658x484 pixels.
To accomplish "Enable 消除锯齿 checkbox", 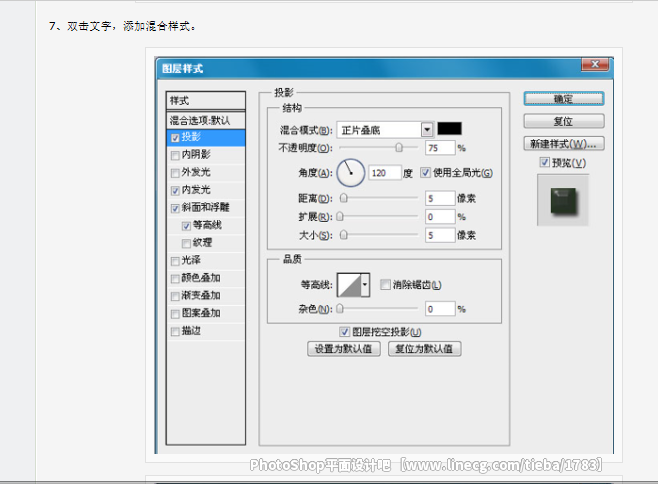I will coord(385,285).
